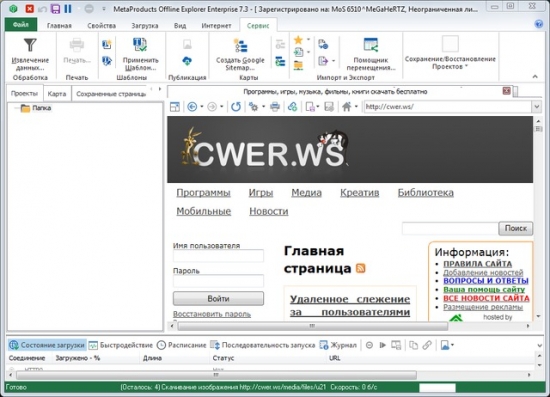The image size is (550, 397).
Task: Click the green download-link icon in the browser toolbar
Action: [x=292, y=107]
